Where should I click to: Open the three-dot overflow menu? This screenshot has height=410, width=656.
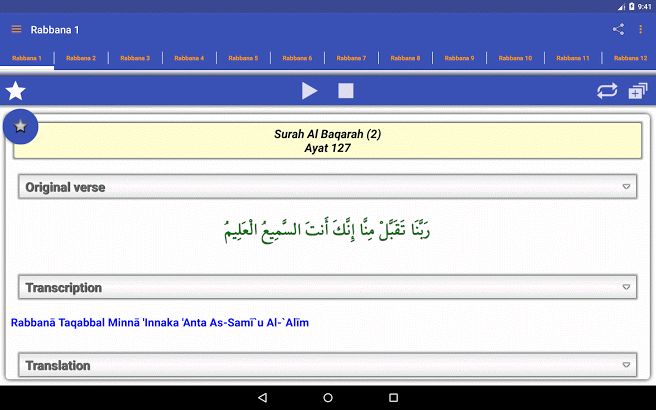coord(641,29)
